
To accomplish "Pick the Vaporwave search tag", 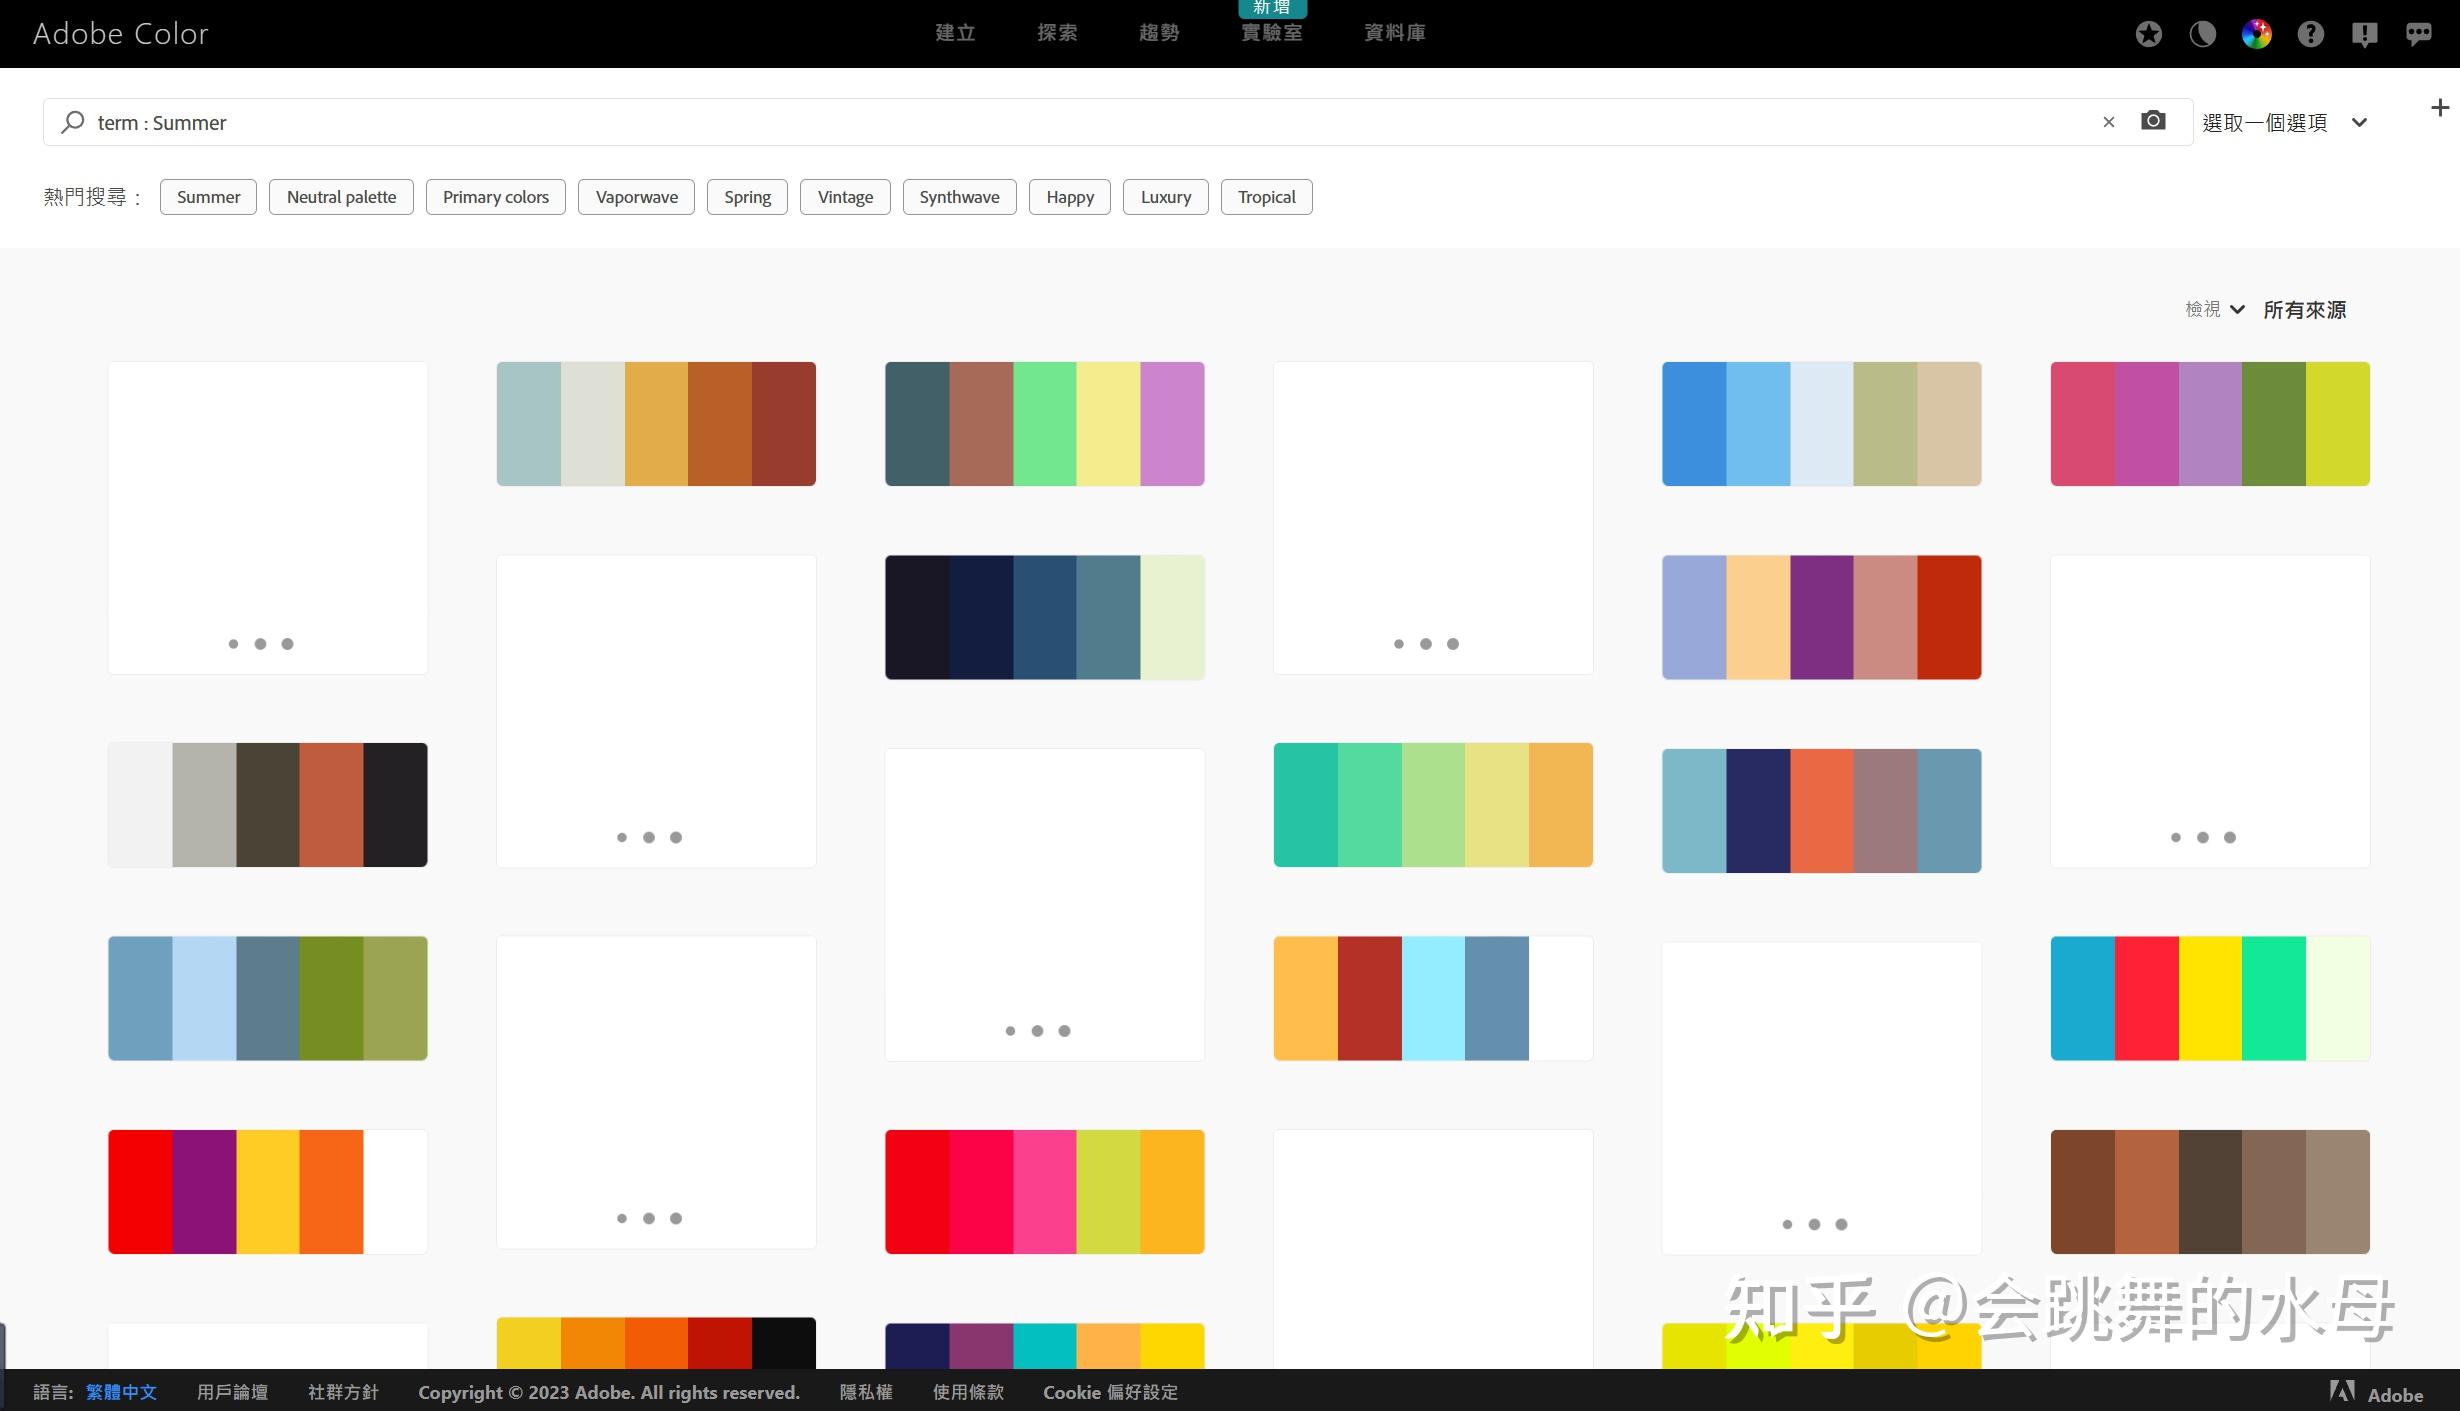I will point(636,197).
